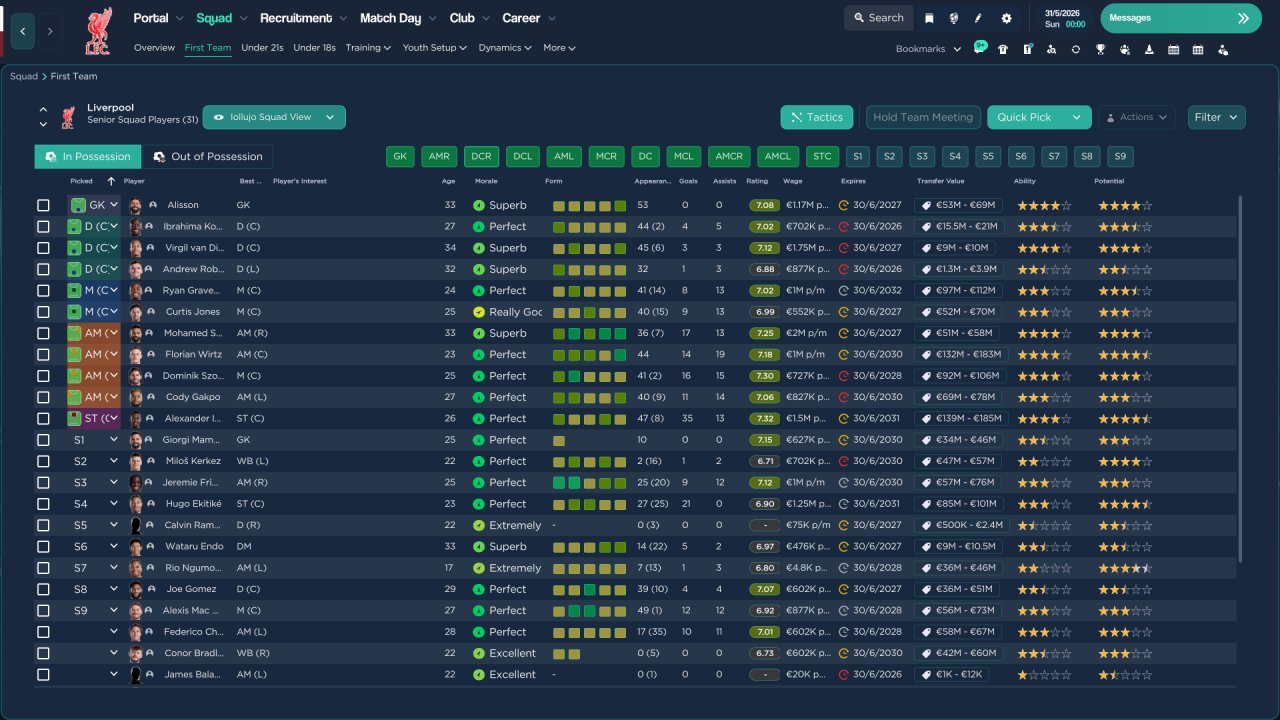Tick the checkbox for Florian Wirtz

pyautogui.click(x=43, y=354)
